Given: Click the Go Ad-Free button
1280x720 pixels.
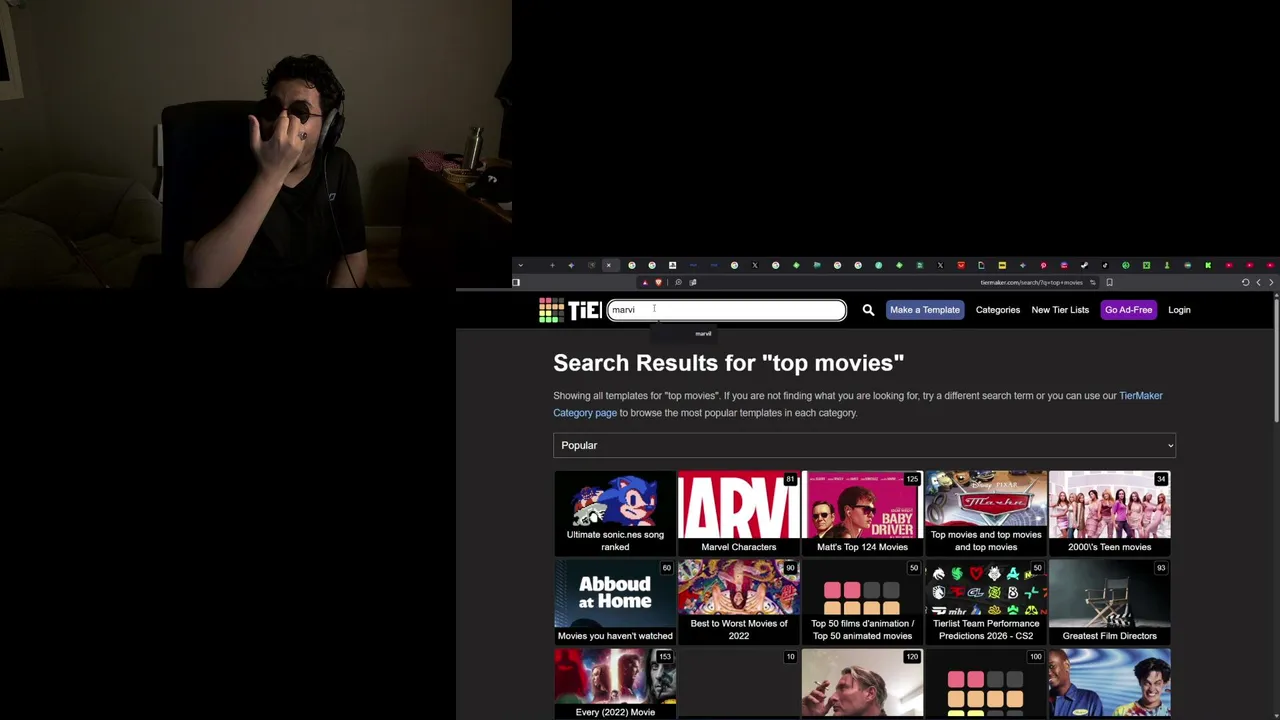Looking at the screenshot, I should pyautogui.click(x=1128, y=310).
